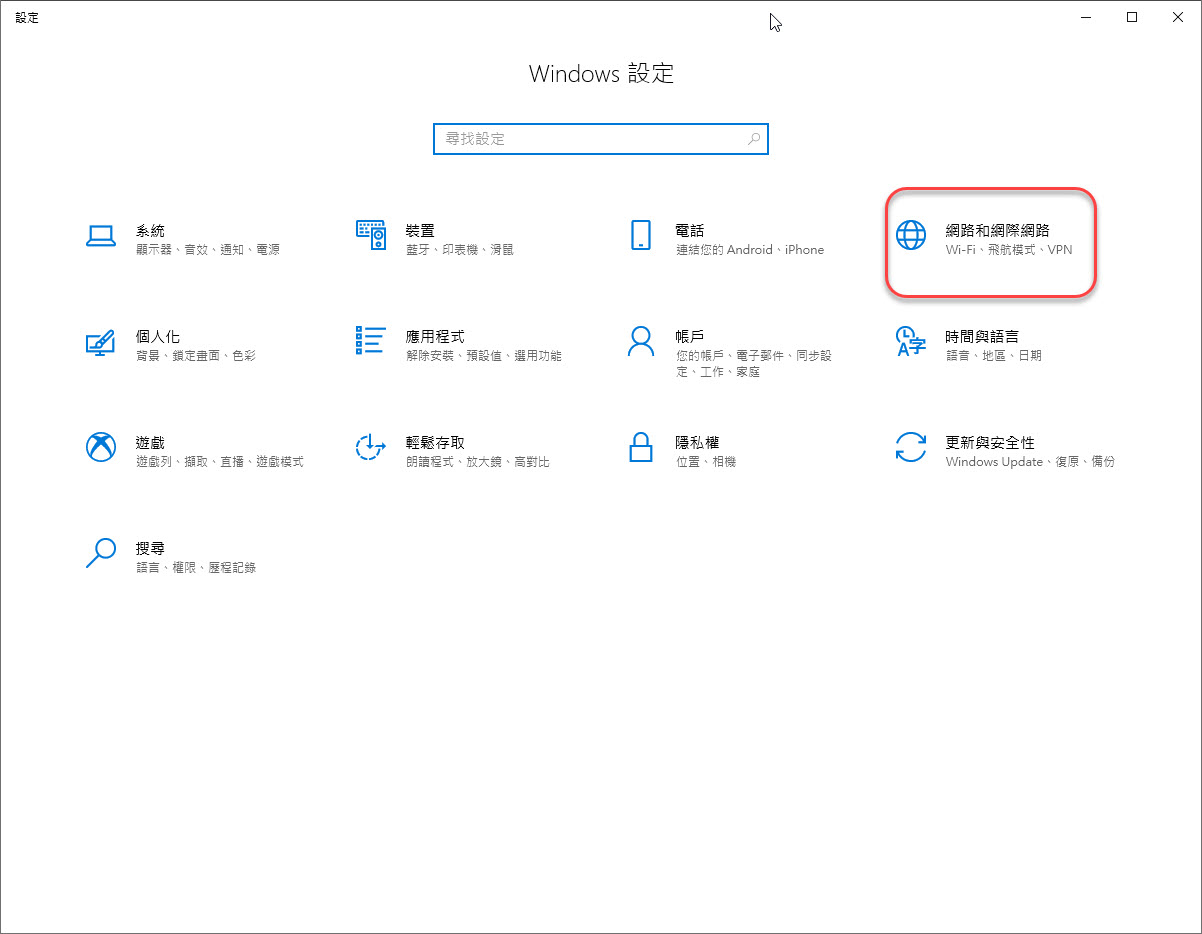Click the magnifier icon in search box

(755, 139)
